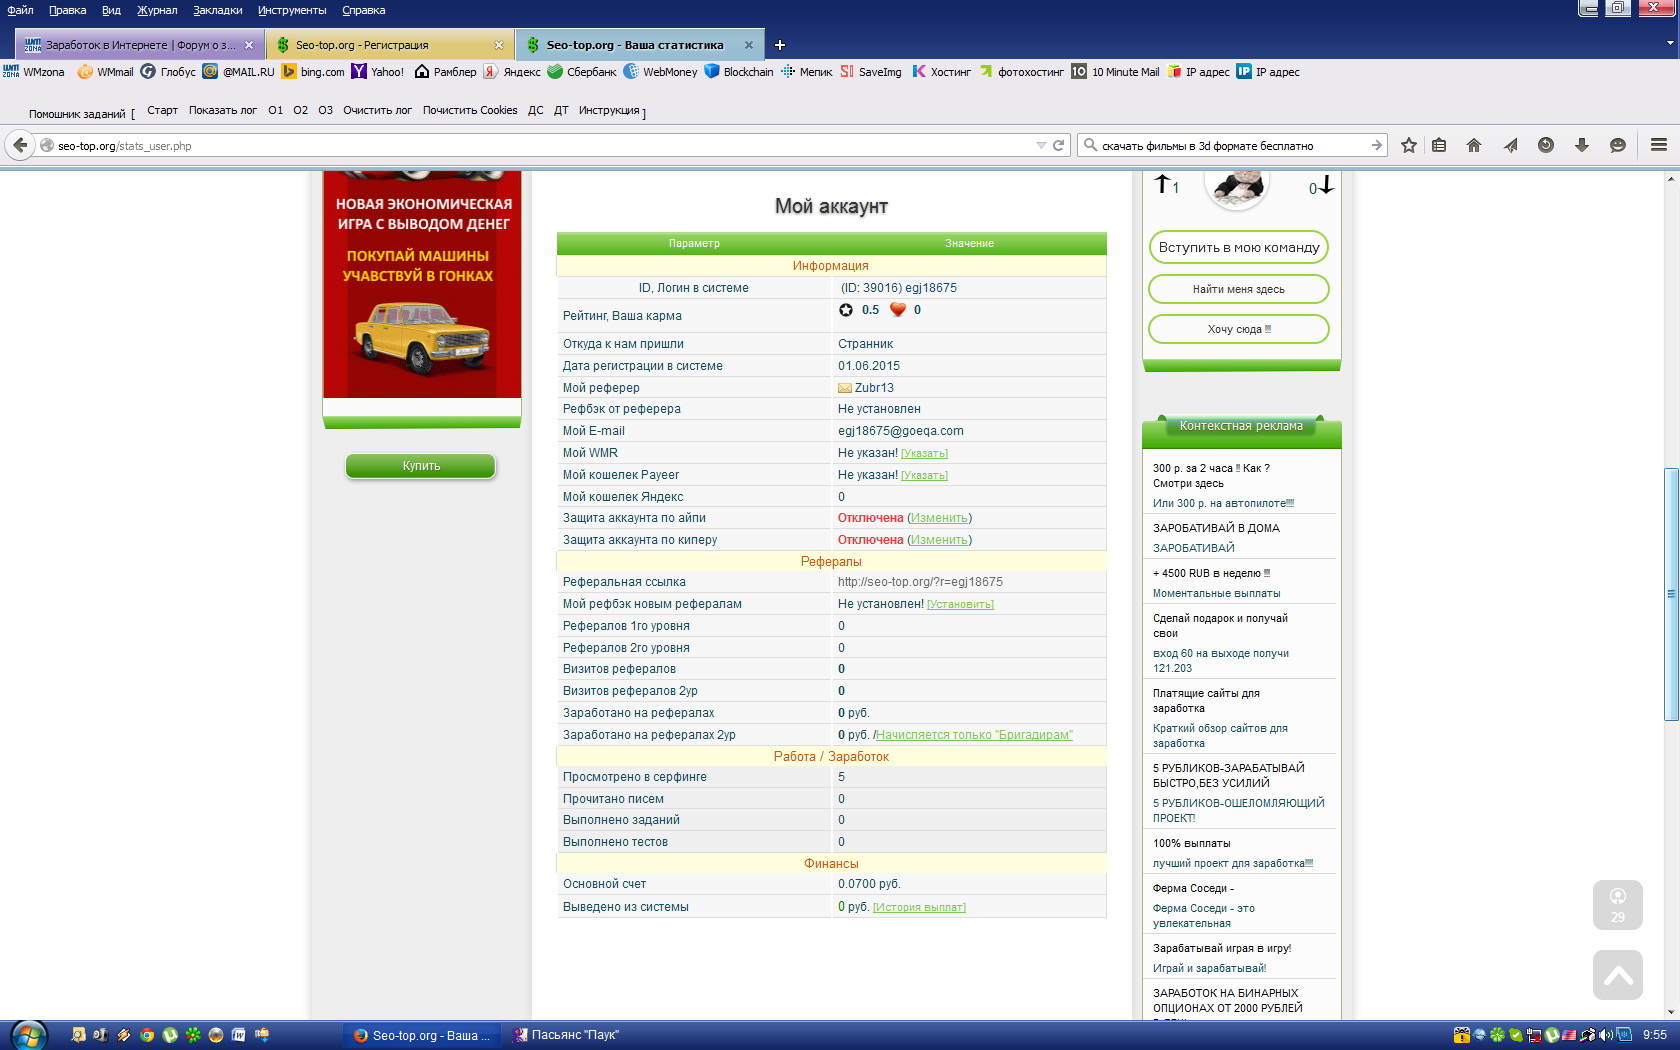Click the Вступить в мою команду button
1680x1050 pixels.
point(1239,247)
